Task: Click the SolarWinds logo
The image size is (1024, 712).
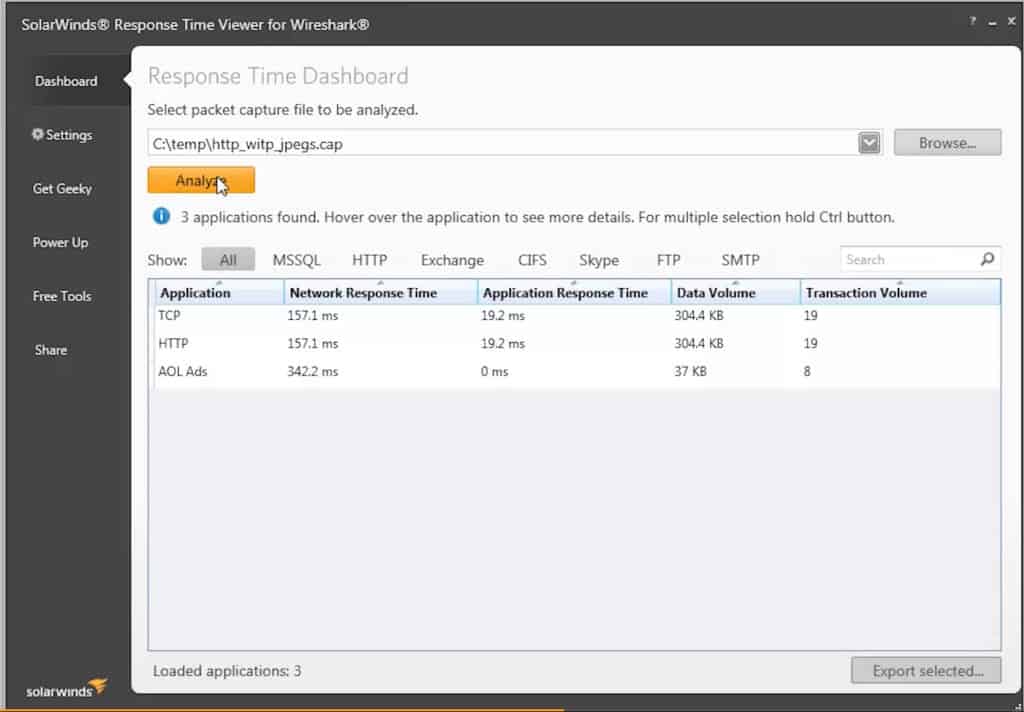Action: click(67, 688)
